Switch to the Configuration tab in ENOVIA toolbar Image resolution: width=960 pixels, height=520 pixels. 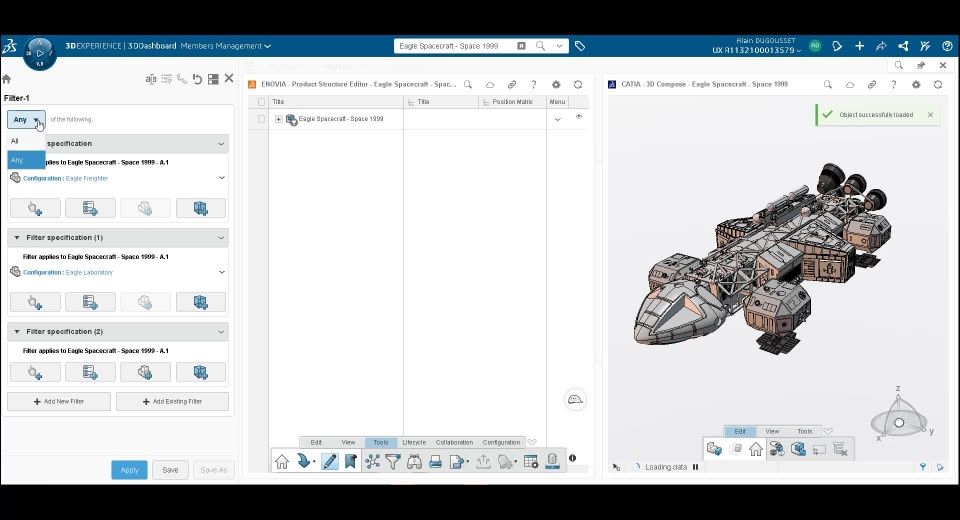pyautogui.click(x=501, y=442)
